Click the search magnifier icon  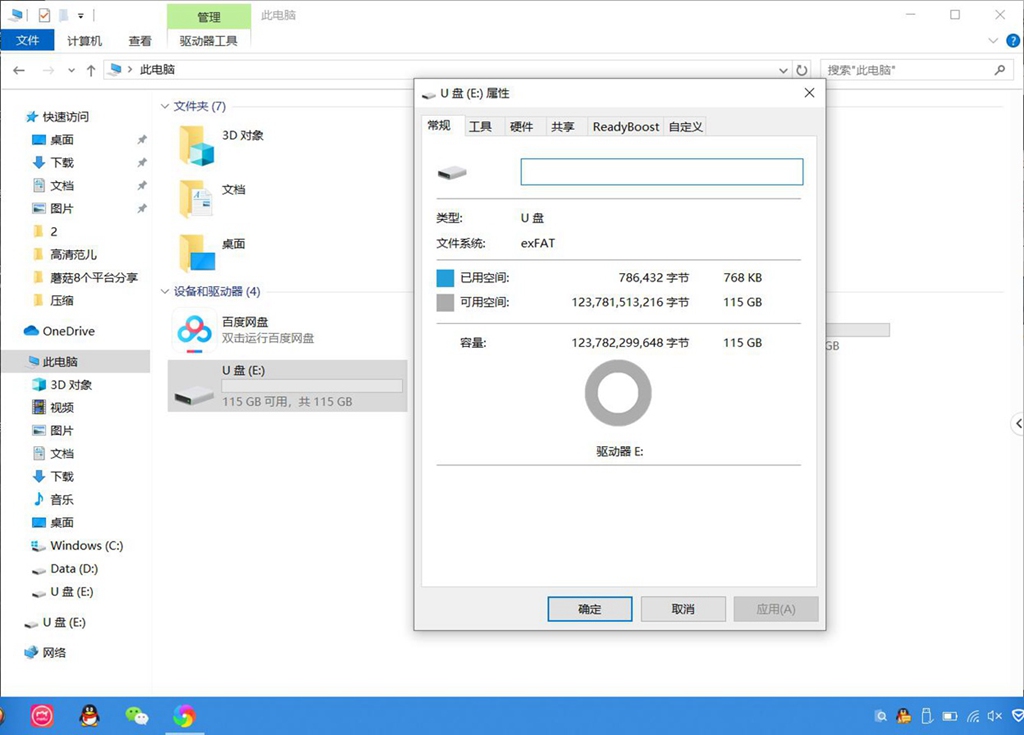(999, 69)
